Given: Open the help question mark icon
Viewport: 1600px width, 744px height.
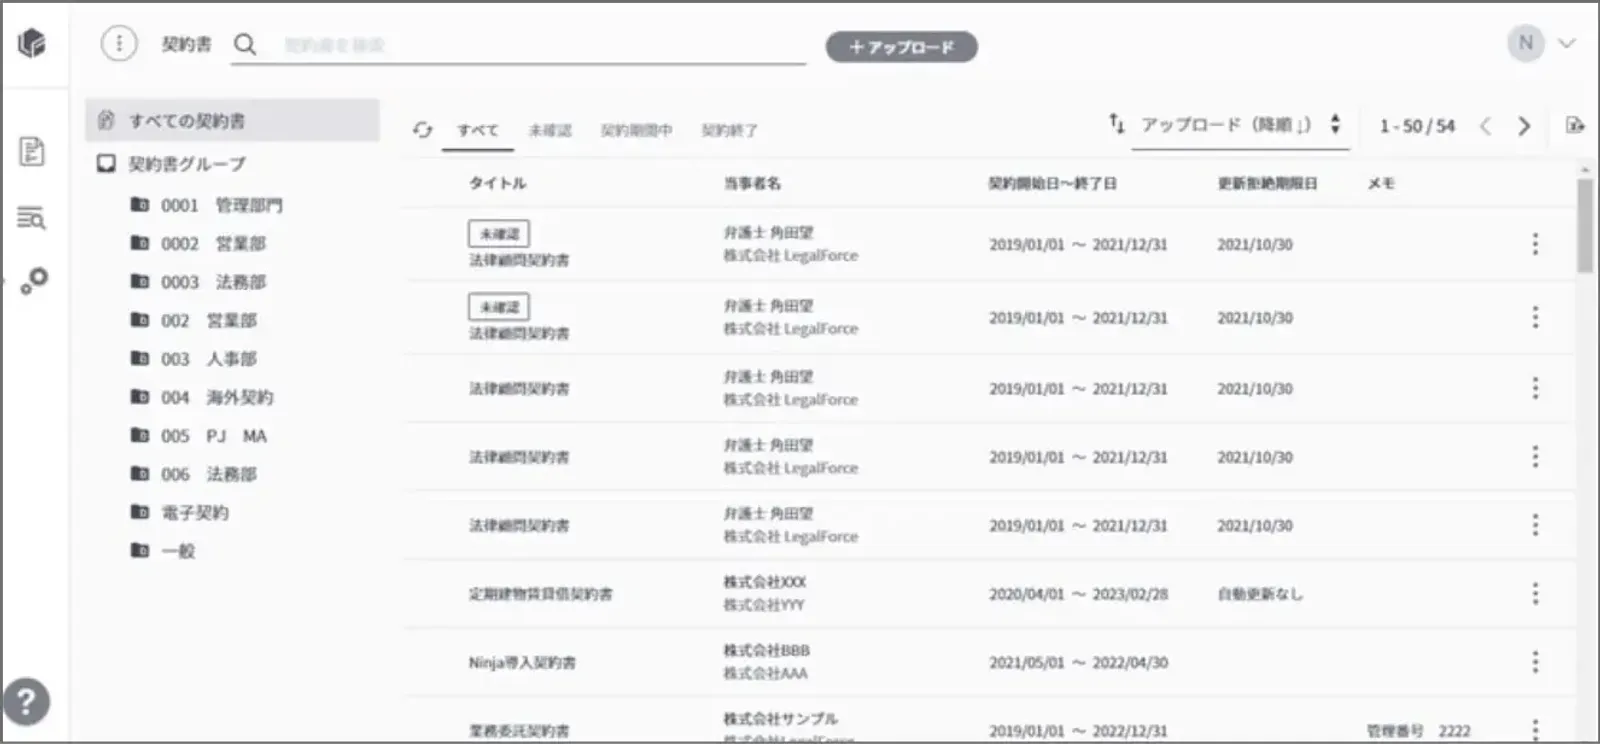Looking at the screenshot, I should tap(26, 702).
